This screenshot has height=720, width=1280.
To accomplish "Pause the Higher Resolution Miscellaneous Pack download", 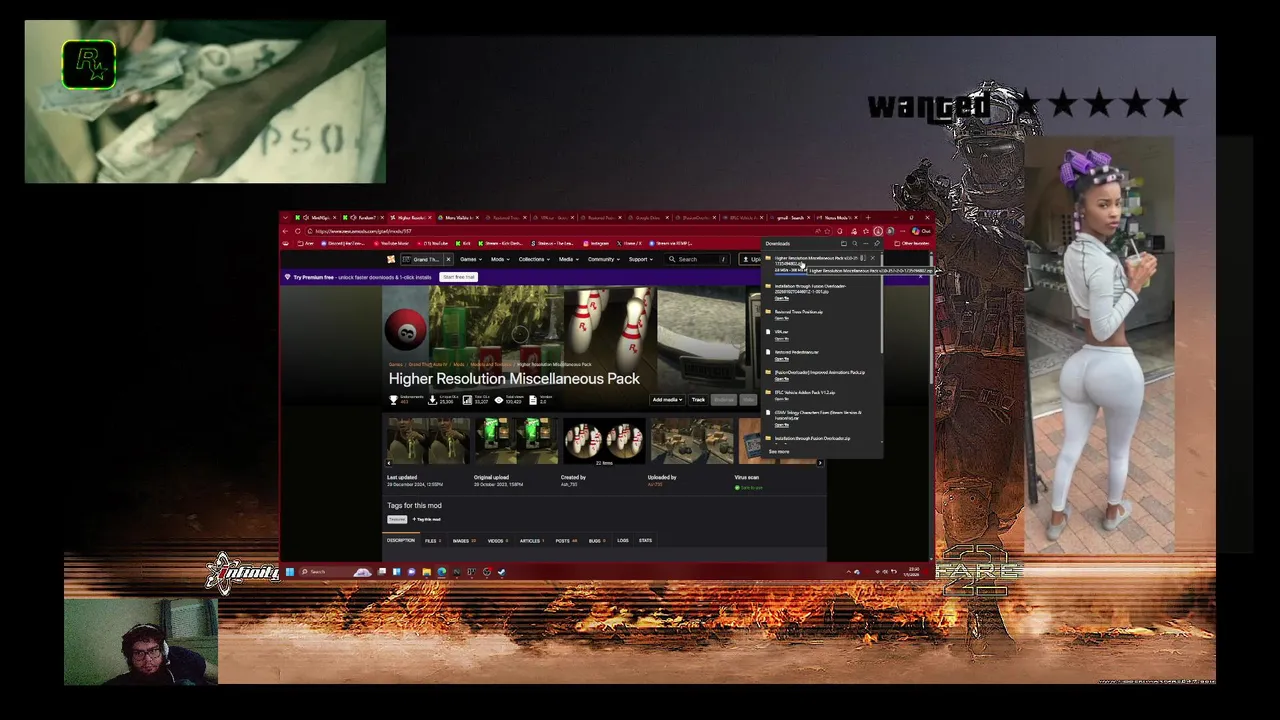I will pos(863,258).
